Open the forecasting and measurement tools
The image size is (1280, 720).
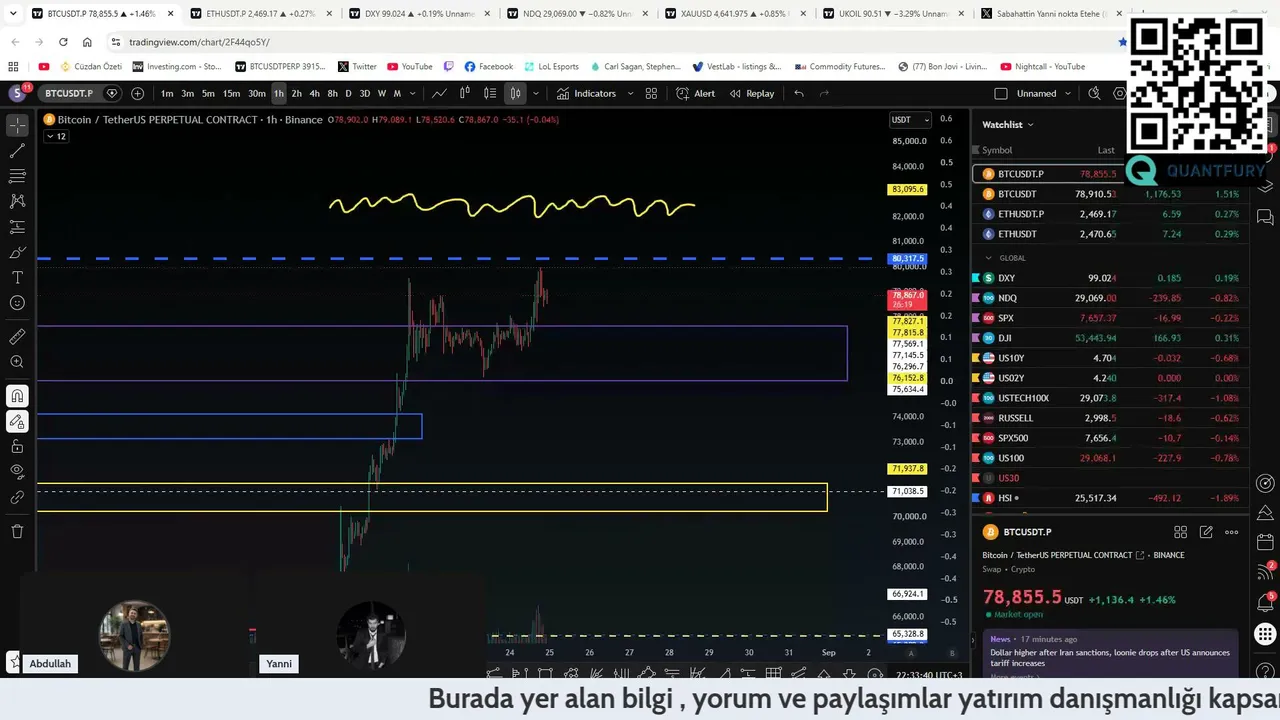17,227
